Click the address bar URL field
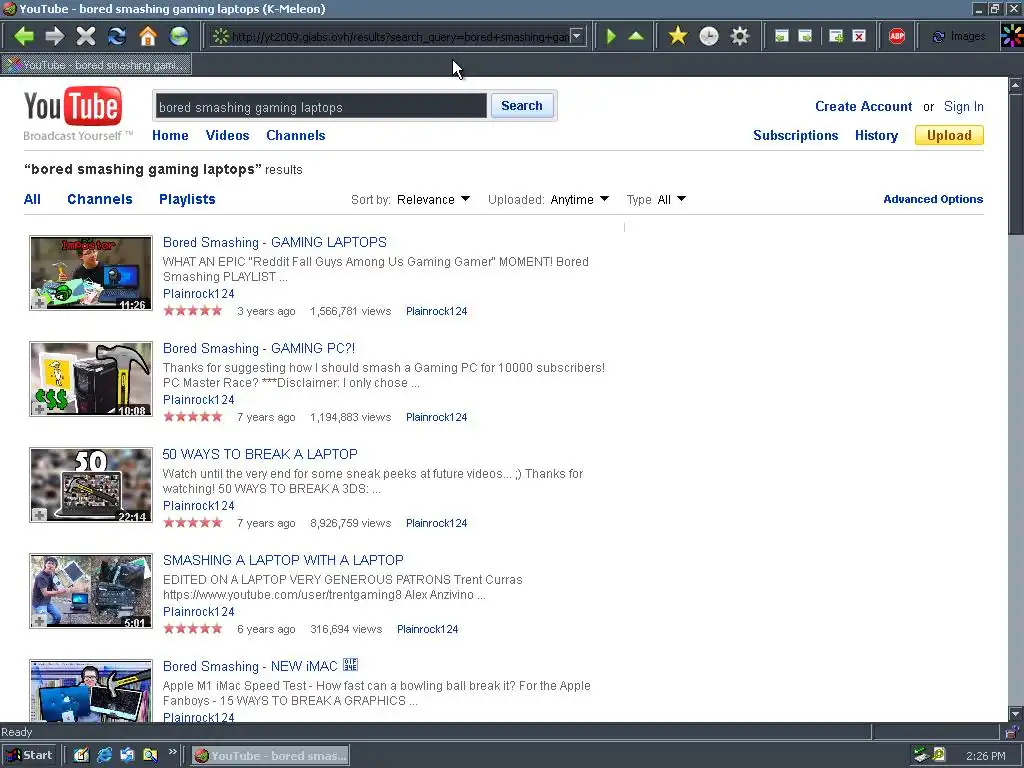Viewport: 1024px width, 768px height. coord(400,37)
